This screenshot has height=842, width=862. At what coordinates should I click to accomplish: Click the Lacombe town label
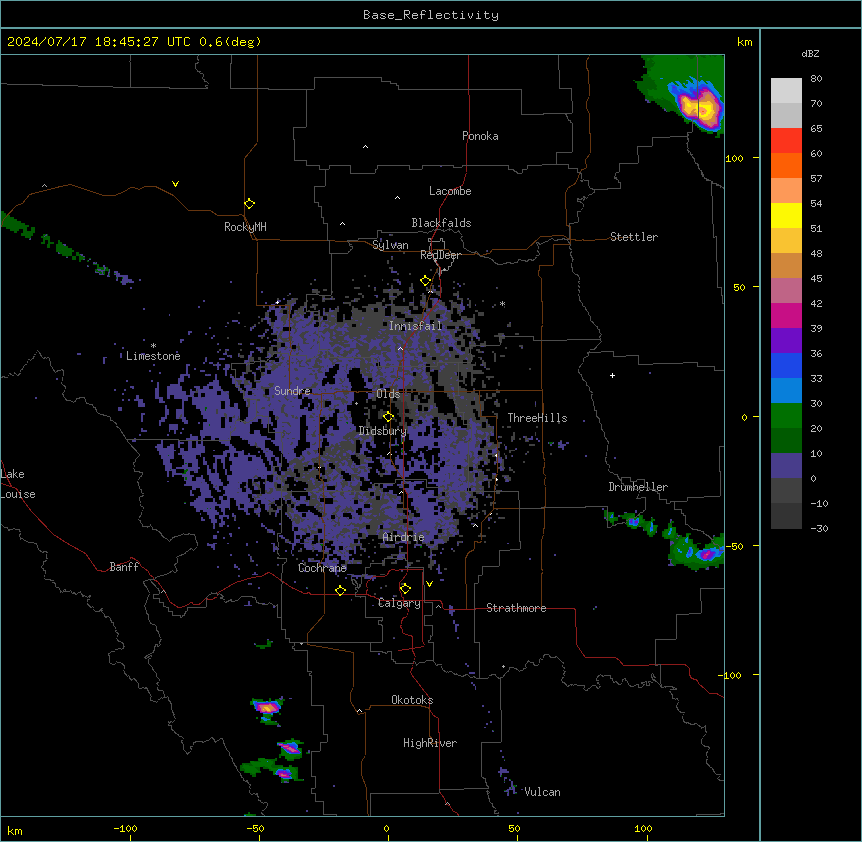[x=450, y=191]
